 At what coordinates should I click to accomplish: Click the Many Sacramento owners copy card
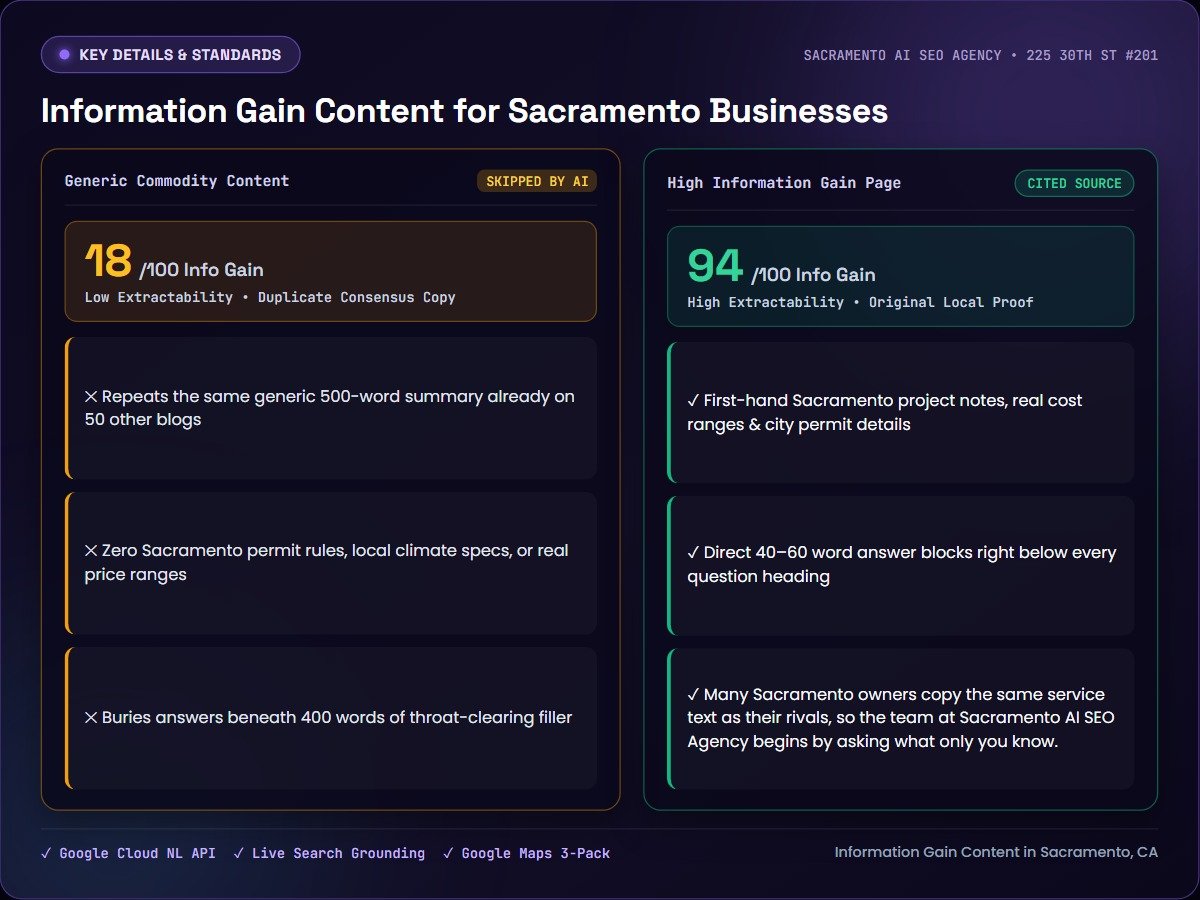pos(901,718)
